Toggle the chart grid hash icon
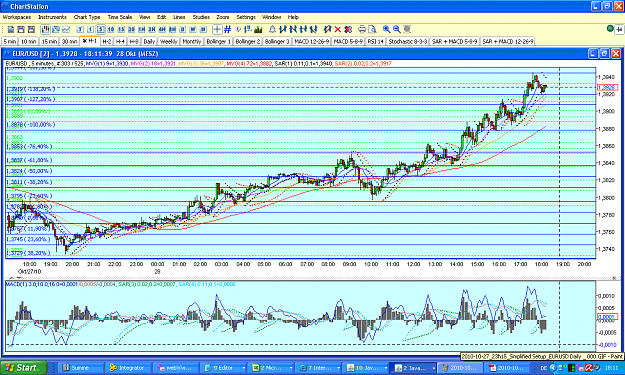 [x=228, y=29]
